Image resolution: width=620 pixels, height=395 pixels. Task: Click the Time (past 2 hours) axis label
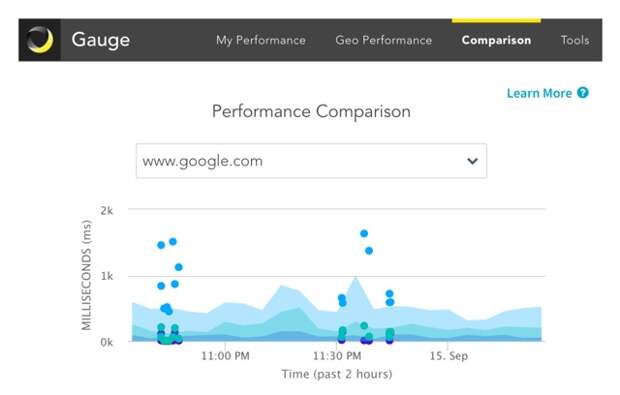coord(337,374)
